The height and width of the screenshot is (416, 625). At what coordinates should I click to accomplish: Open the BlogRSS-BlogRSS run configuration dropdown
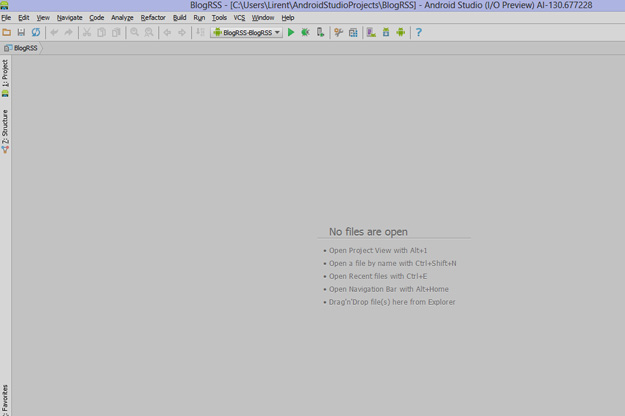coord(247,32)
